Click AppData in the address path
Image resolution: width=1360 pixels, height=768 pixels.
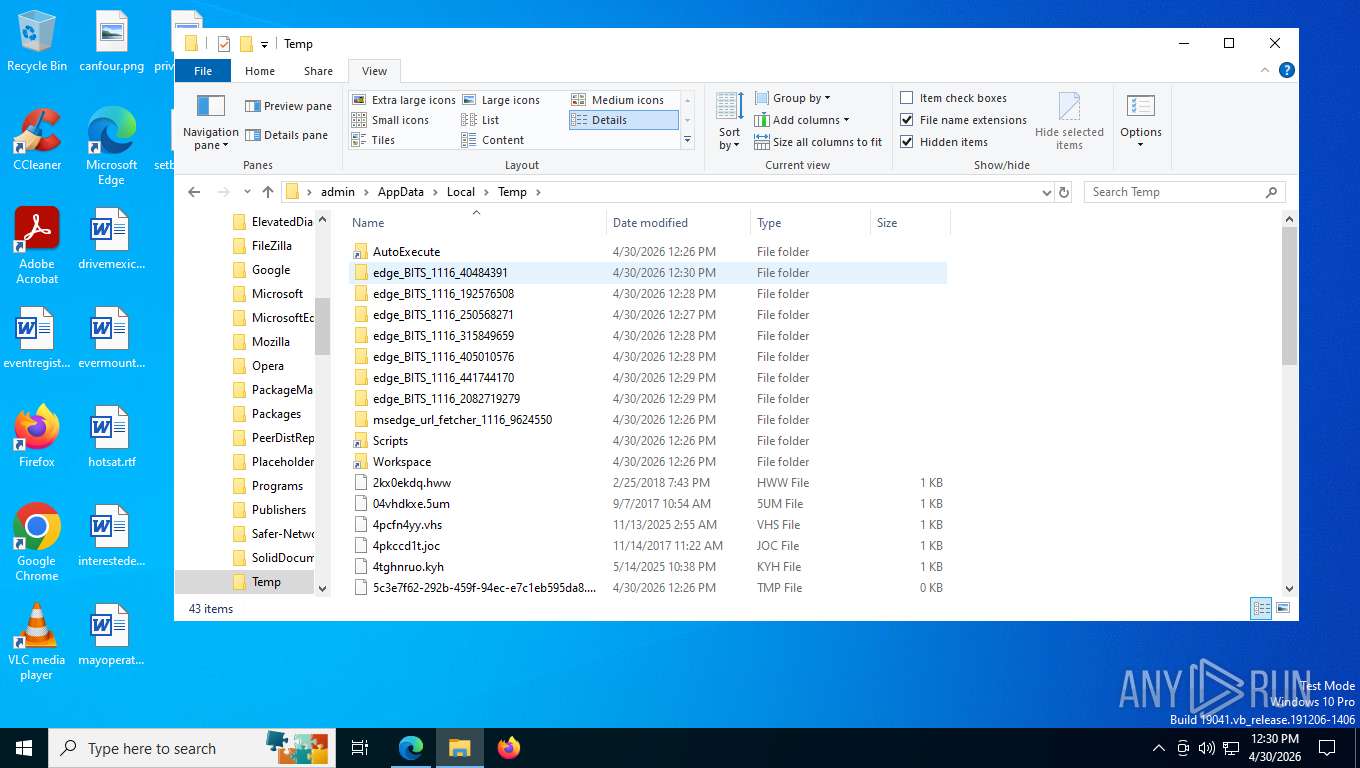pos(401,192)
